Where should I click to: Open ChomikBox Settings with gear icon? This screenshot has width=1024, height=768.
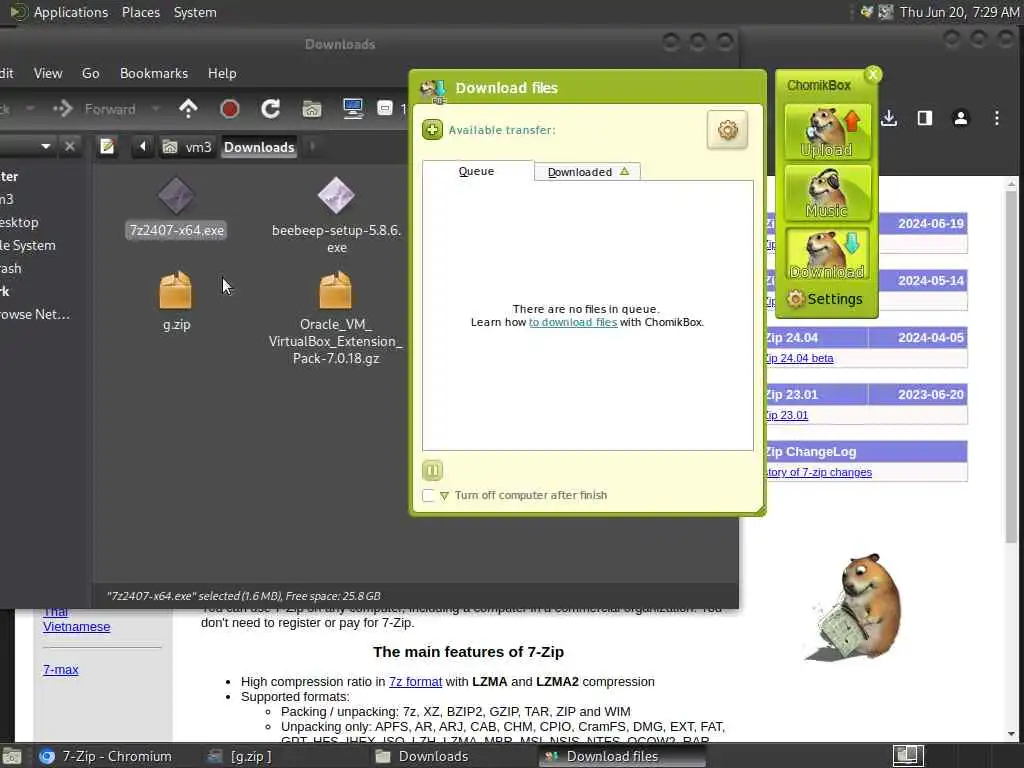[x=825, y=299]
